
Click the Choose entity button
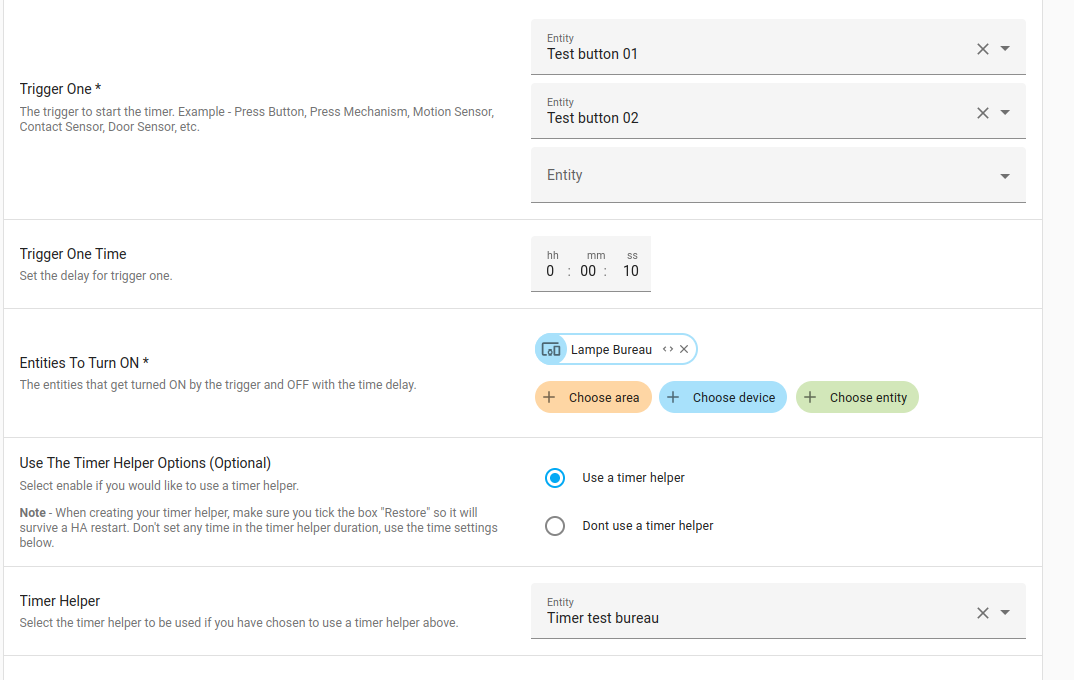(857, 397)
